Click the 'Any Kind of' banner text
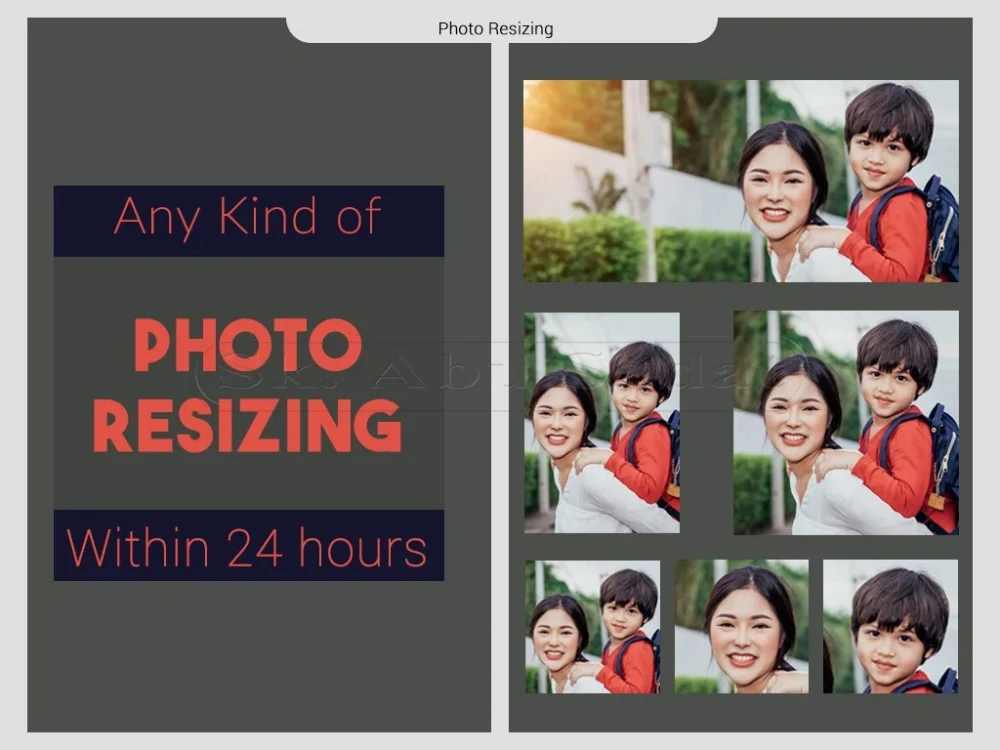The width and height of the screenshot is (1000, 750). [247, 217]
